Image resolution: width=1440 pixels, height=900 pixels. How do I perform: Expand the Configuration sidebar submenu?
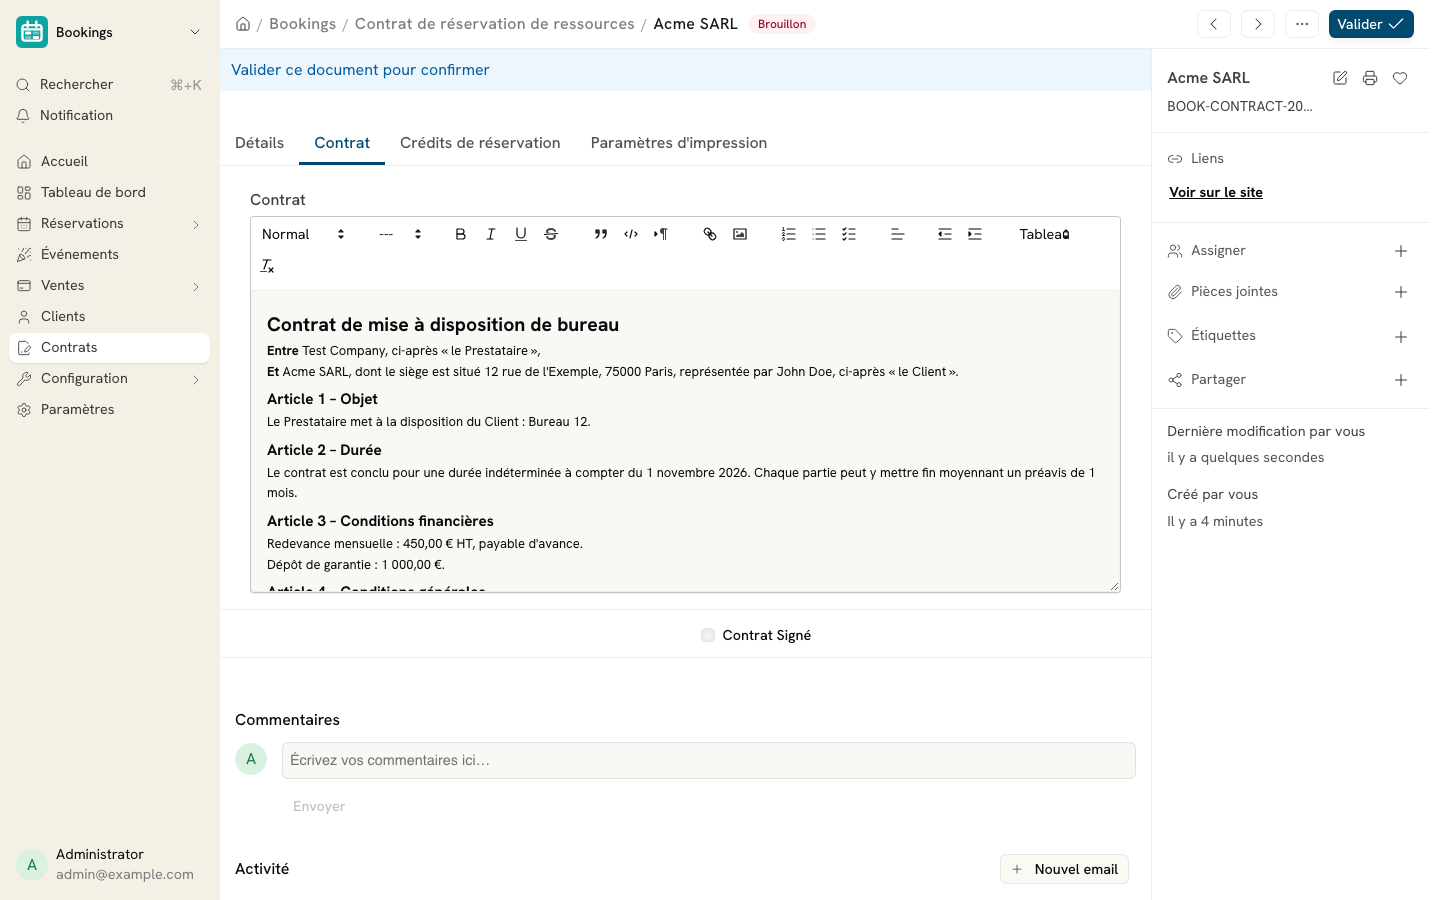click(x=196, y=379)
